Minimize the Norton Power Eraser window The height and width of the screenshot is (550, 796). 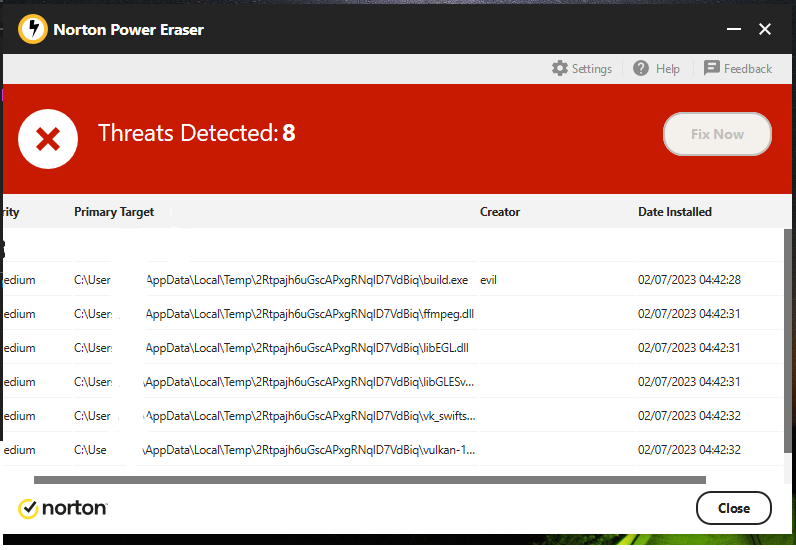click(734, 29)
